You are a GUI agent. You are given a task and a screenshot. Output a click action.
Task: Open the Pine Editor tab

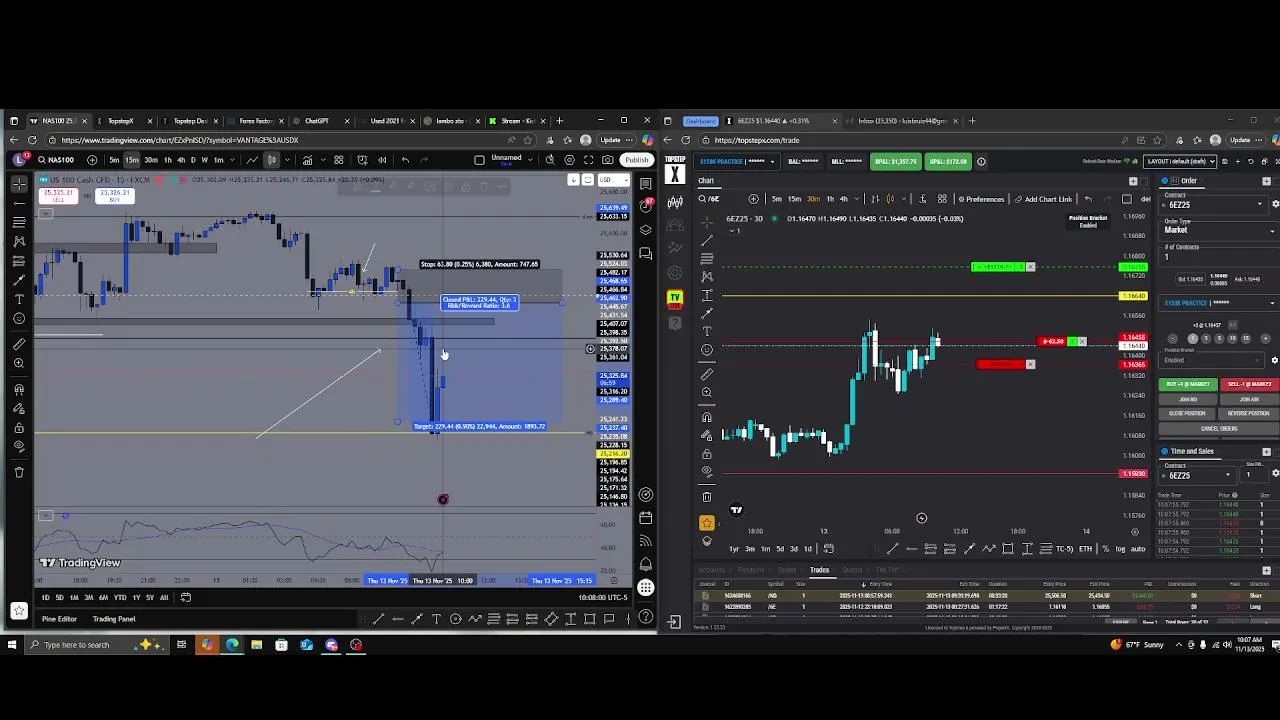tap(59, 619)
